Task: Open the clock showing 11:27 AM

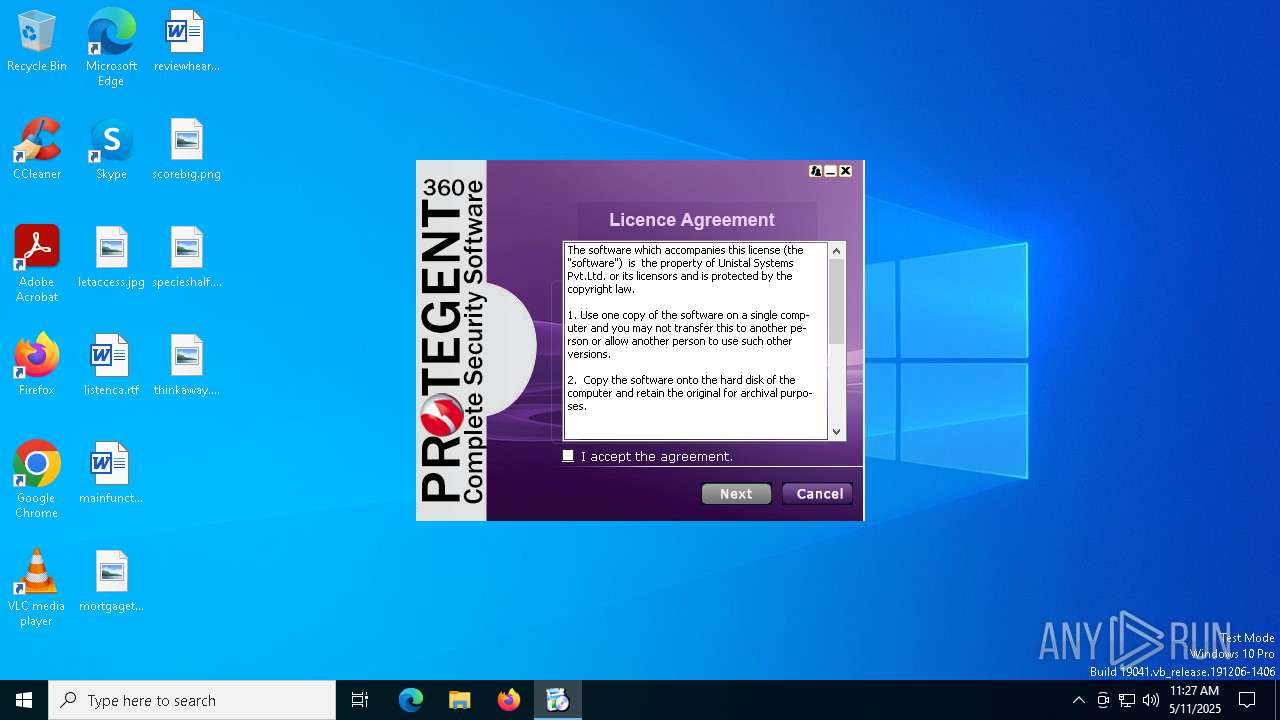Action: [x=1195, y=700]
